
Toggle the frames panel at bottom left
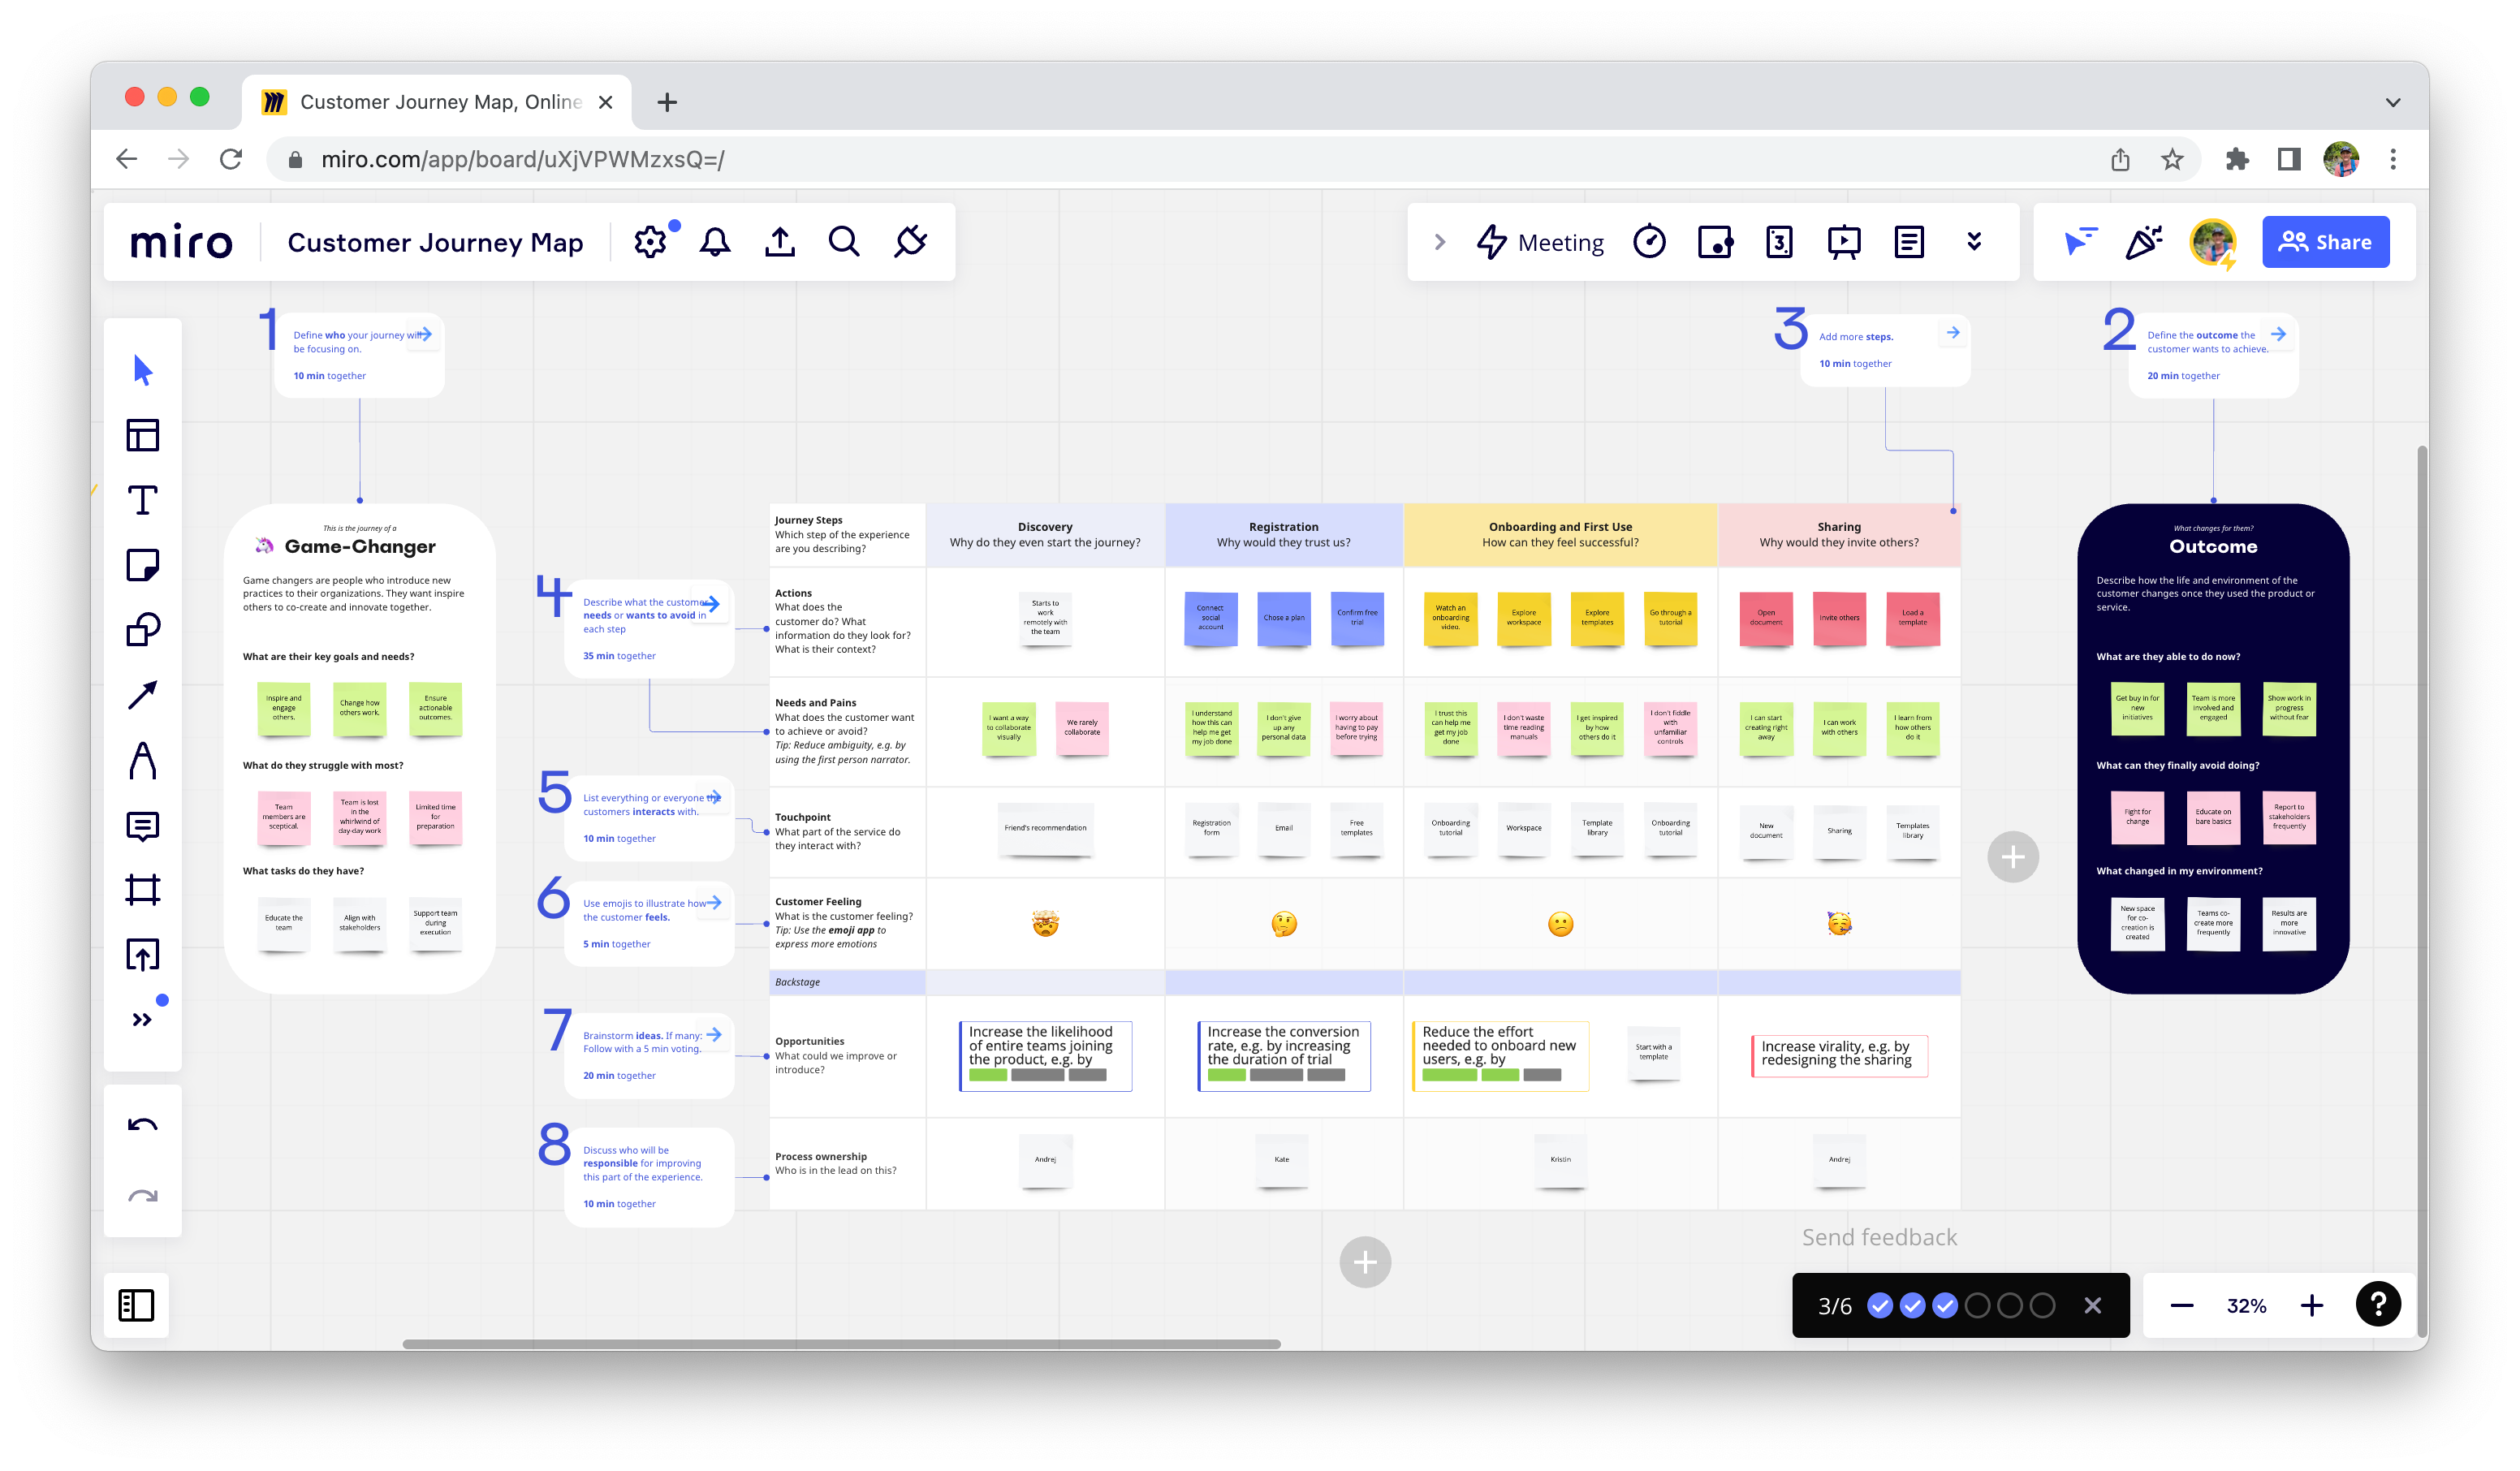136,1305
